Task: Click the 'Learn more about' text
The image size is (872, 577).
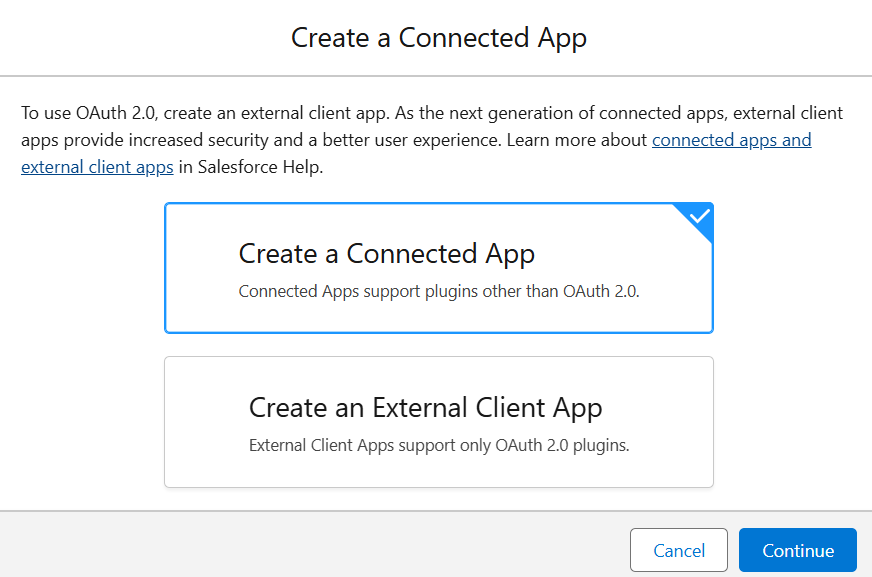Action: 577,140
